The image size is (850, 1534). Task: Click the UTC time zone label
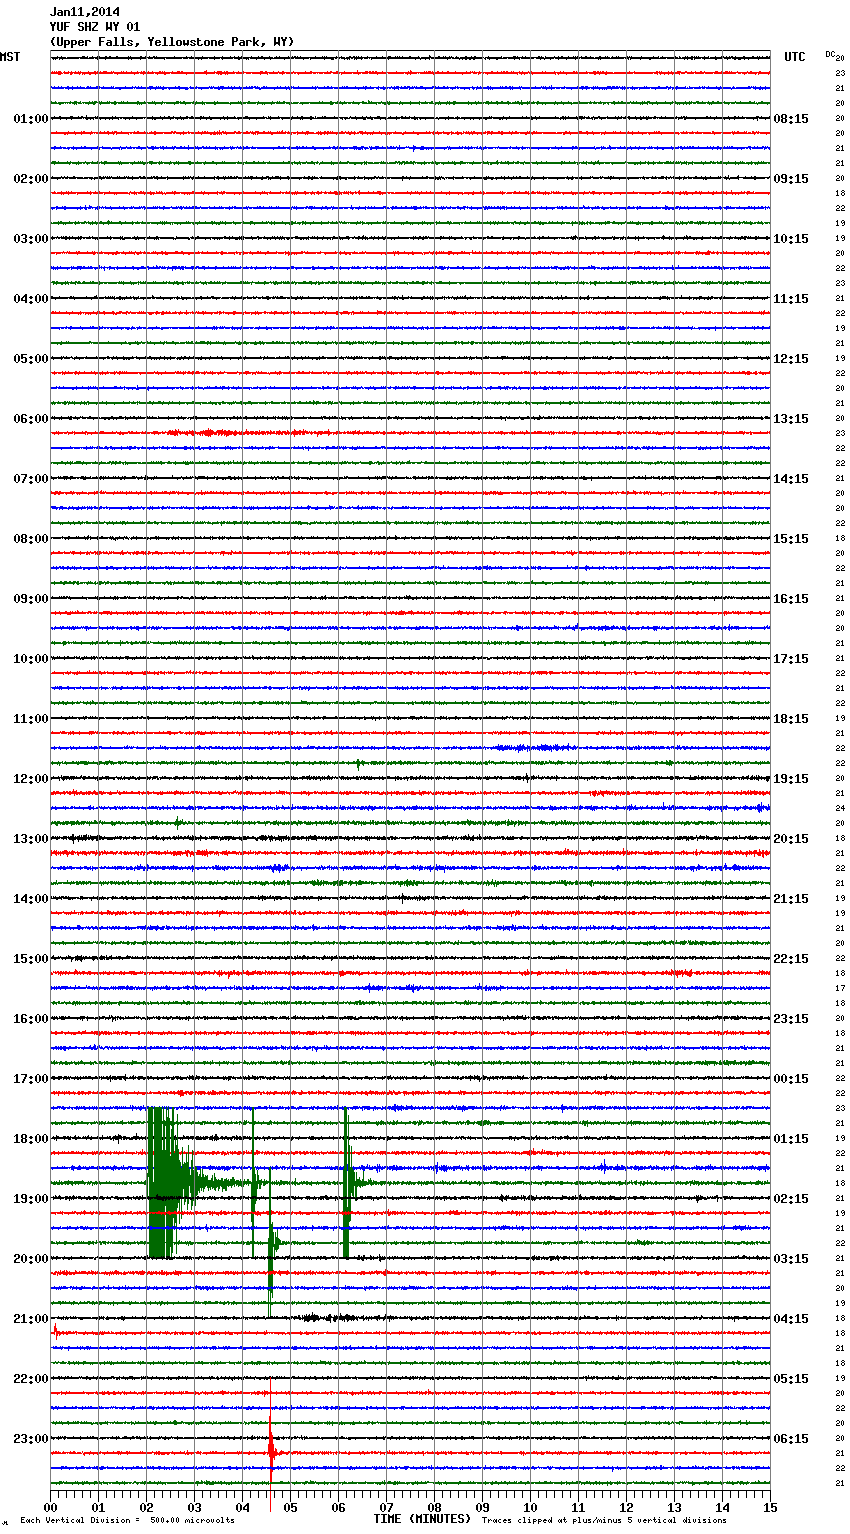point(794,57)
